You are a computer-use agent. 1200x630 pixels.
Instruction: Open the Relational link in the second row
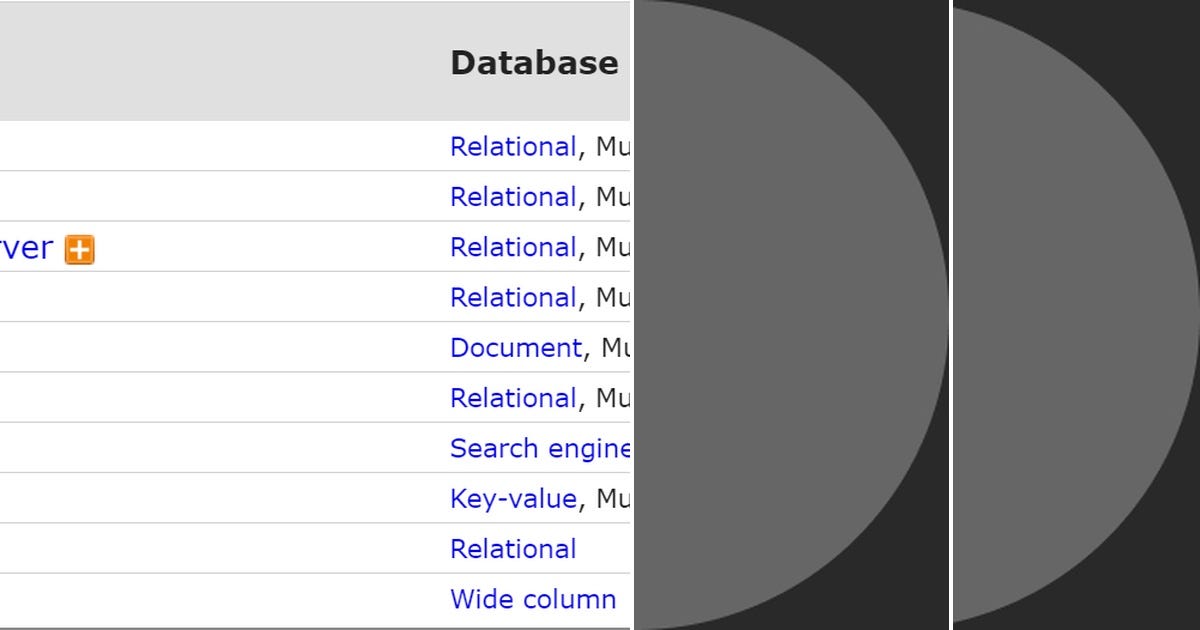coord(512,197)
